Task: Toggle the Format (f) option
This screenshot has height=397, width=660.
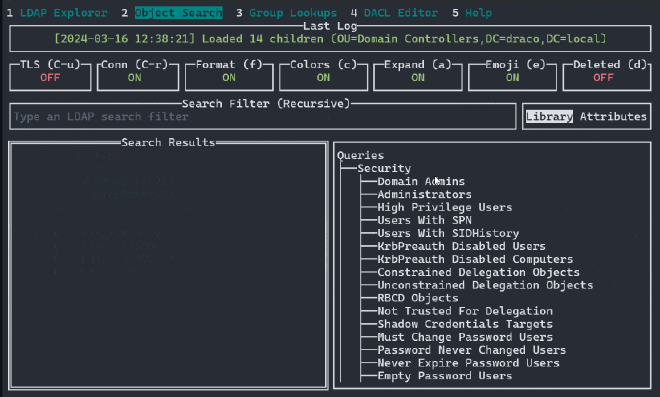Action: click(x=229, y=75)
